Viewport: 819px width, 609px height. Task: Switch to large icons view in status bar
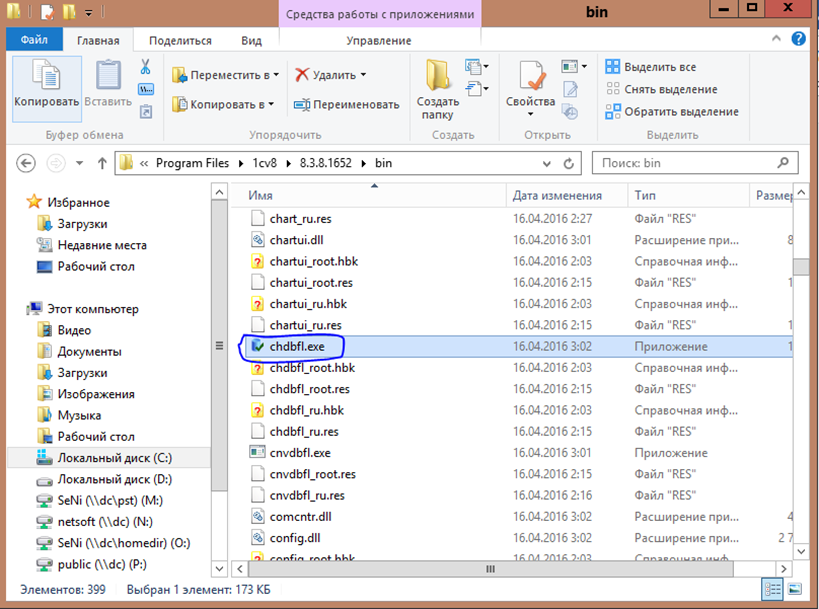pos(796,590)
